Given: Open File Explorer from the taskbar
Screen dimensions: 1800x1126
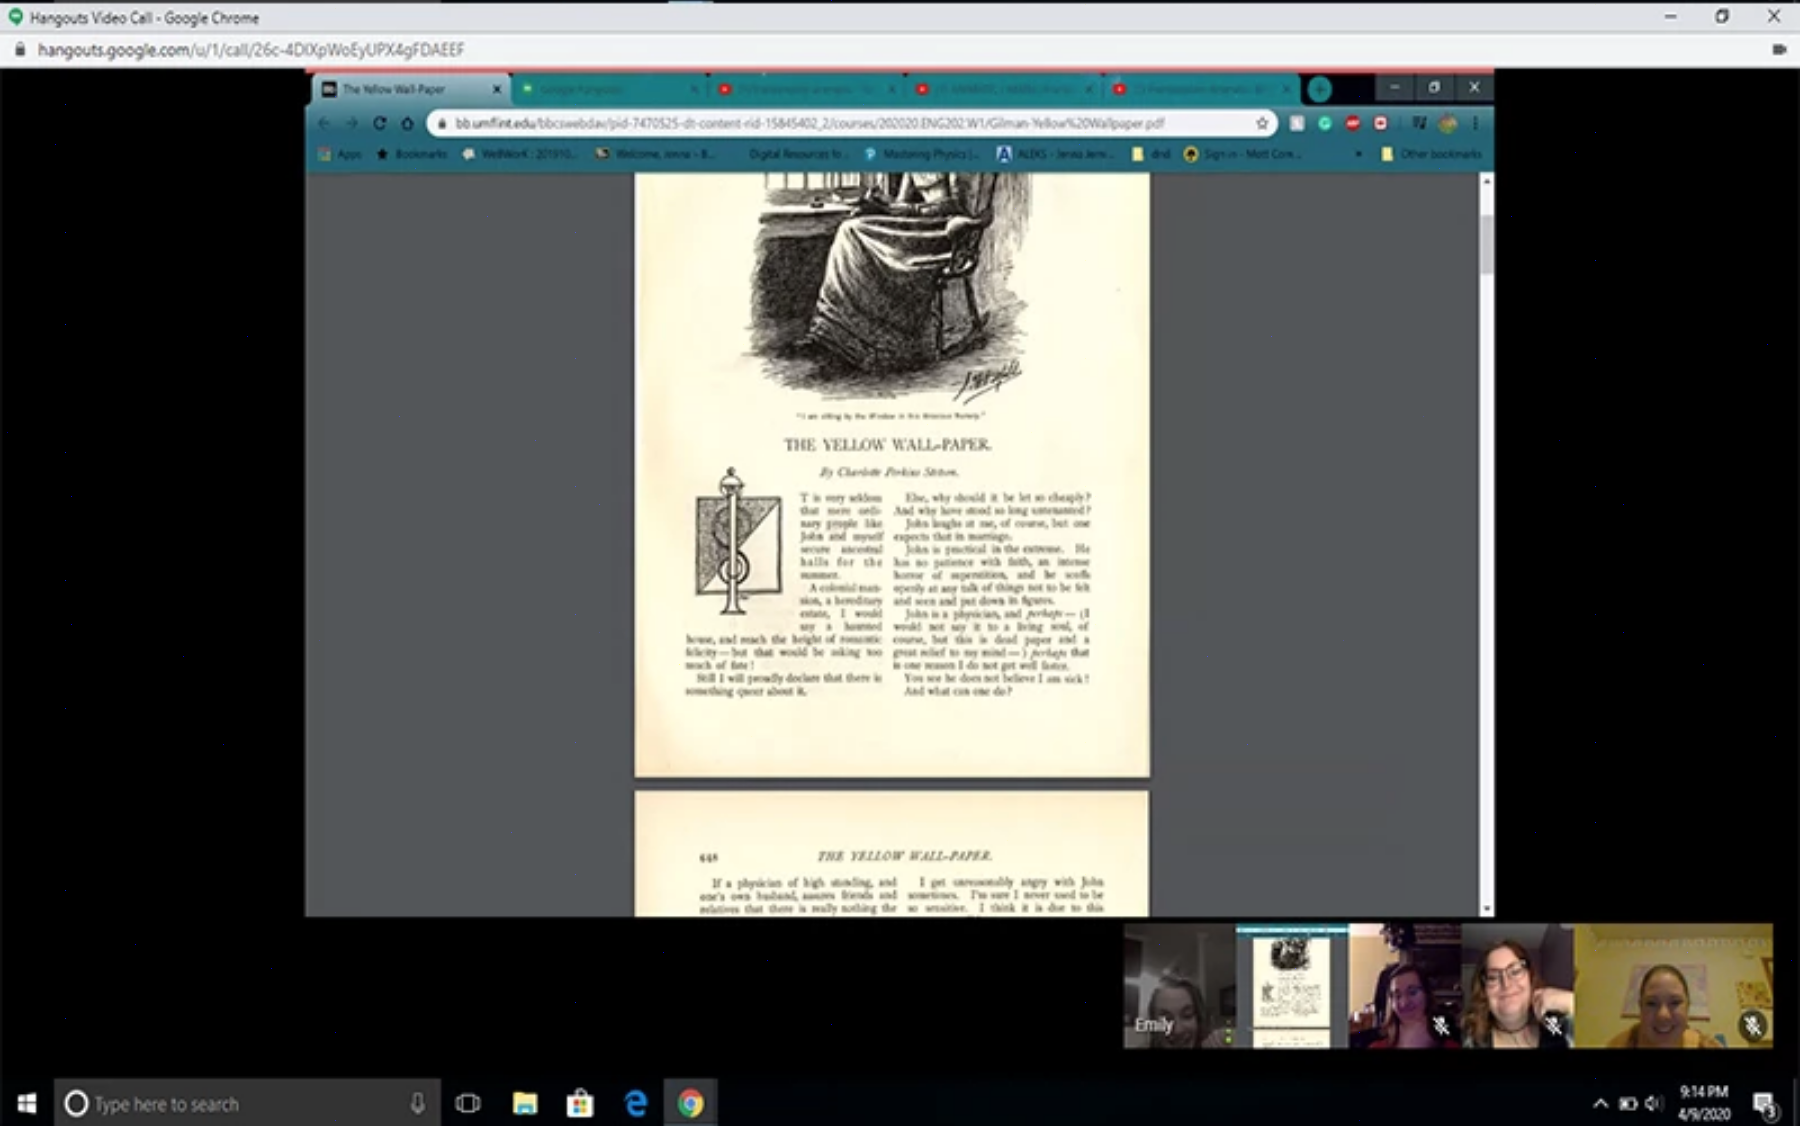Looking at the screenshot, I should tap(525, 1103).
